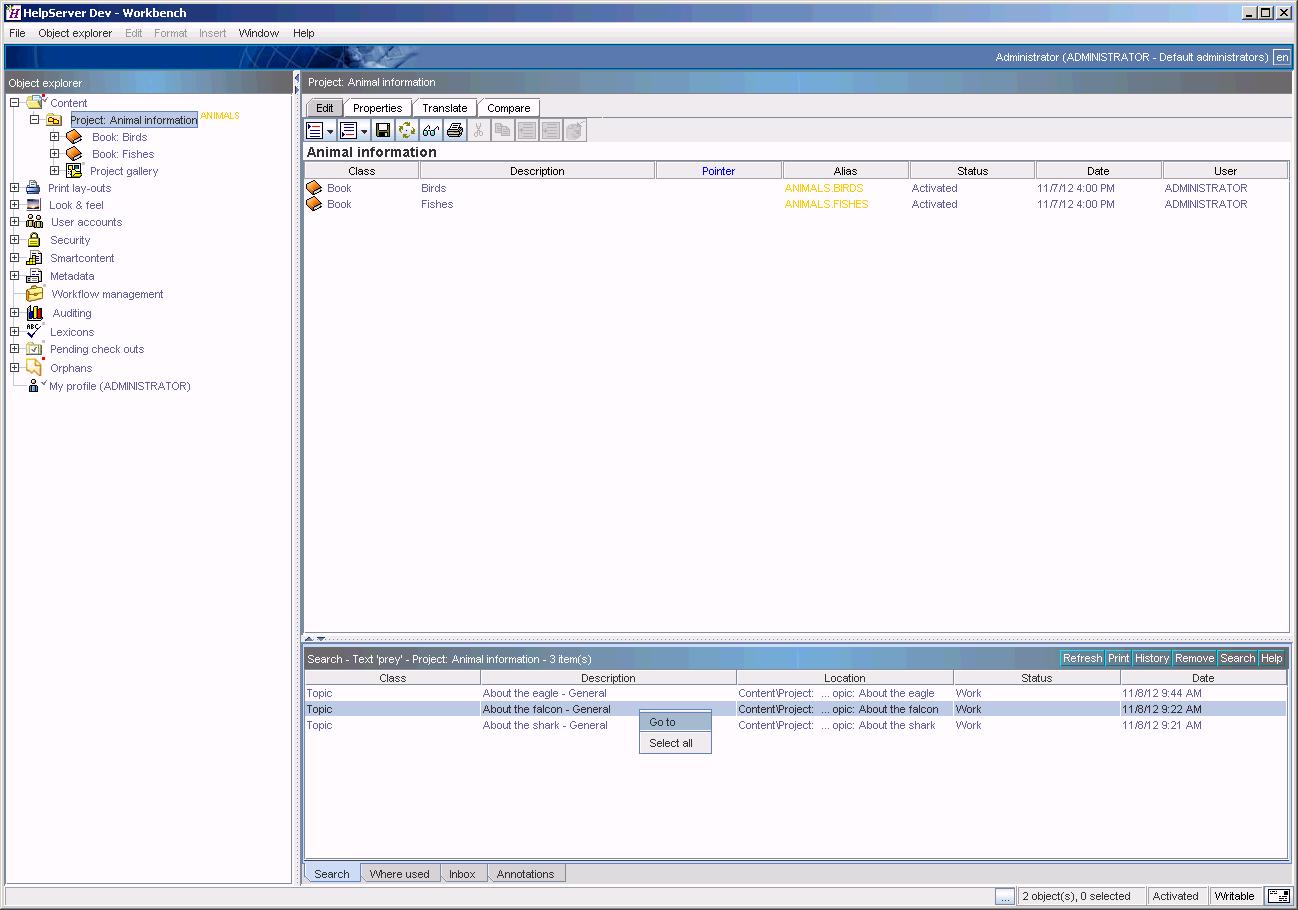Click the 'en' language button
Screen dimensions: 1298x910
pyautogui.click(x=1282, y=57)
